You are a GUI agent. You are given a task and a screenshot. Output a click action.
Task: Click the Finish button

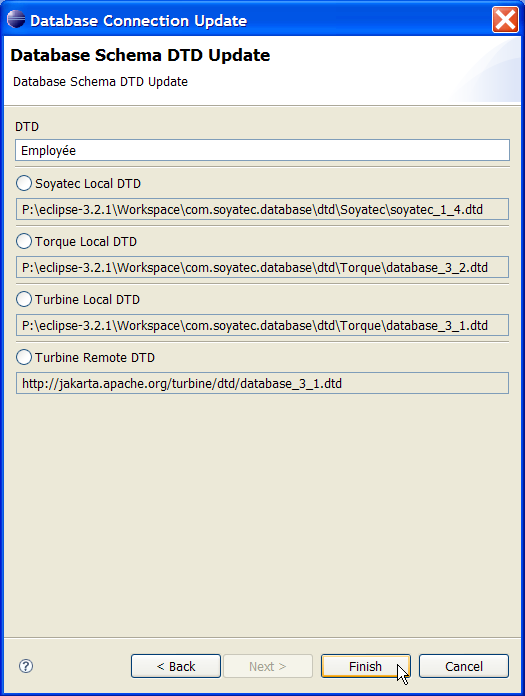click(x=366, y=666)
